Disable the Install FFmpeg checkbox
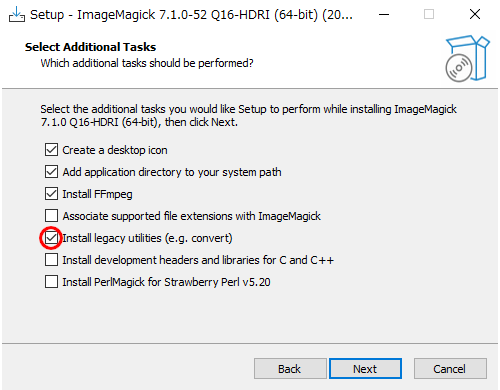Screen dimensions: 500x390 (x=51, y=194)
